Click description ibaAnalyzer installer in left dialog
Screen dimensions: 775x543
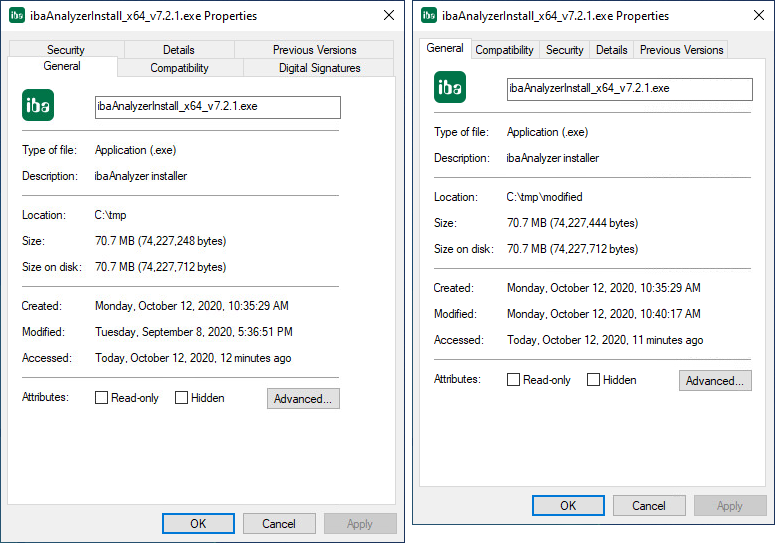click(x=141, y=176)
